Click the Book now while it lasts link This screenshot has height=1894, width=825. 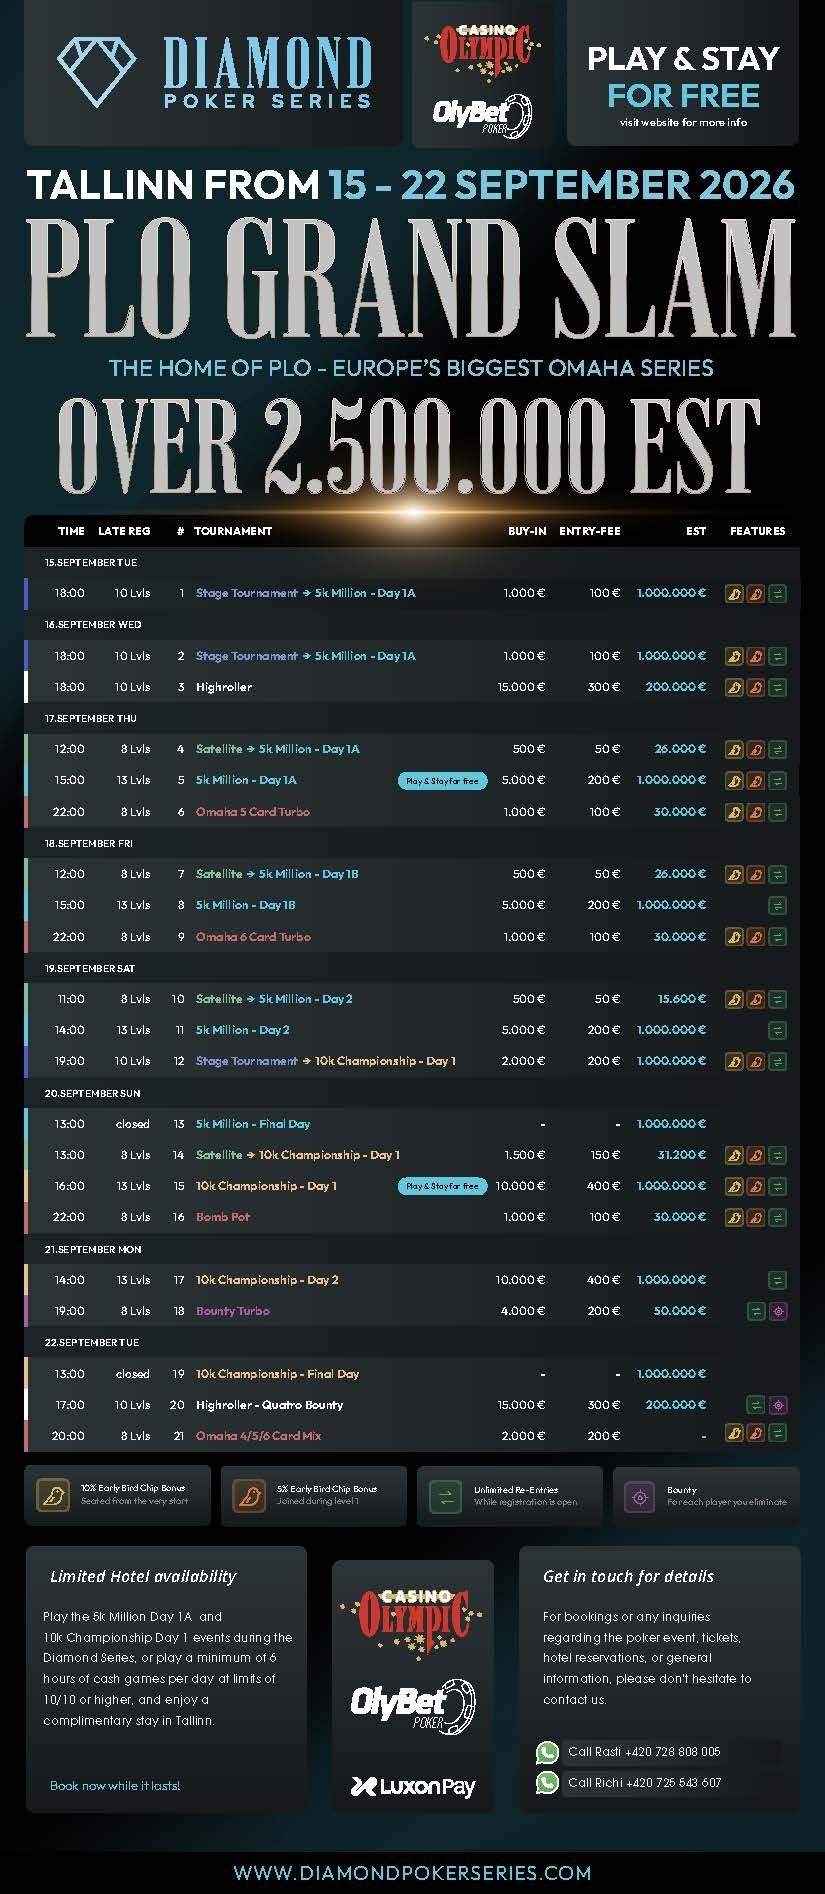[x=115, y=1785]
